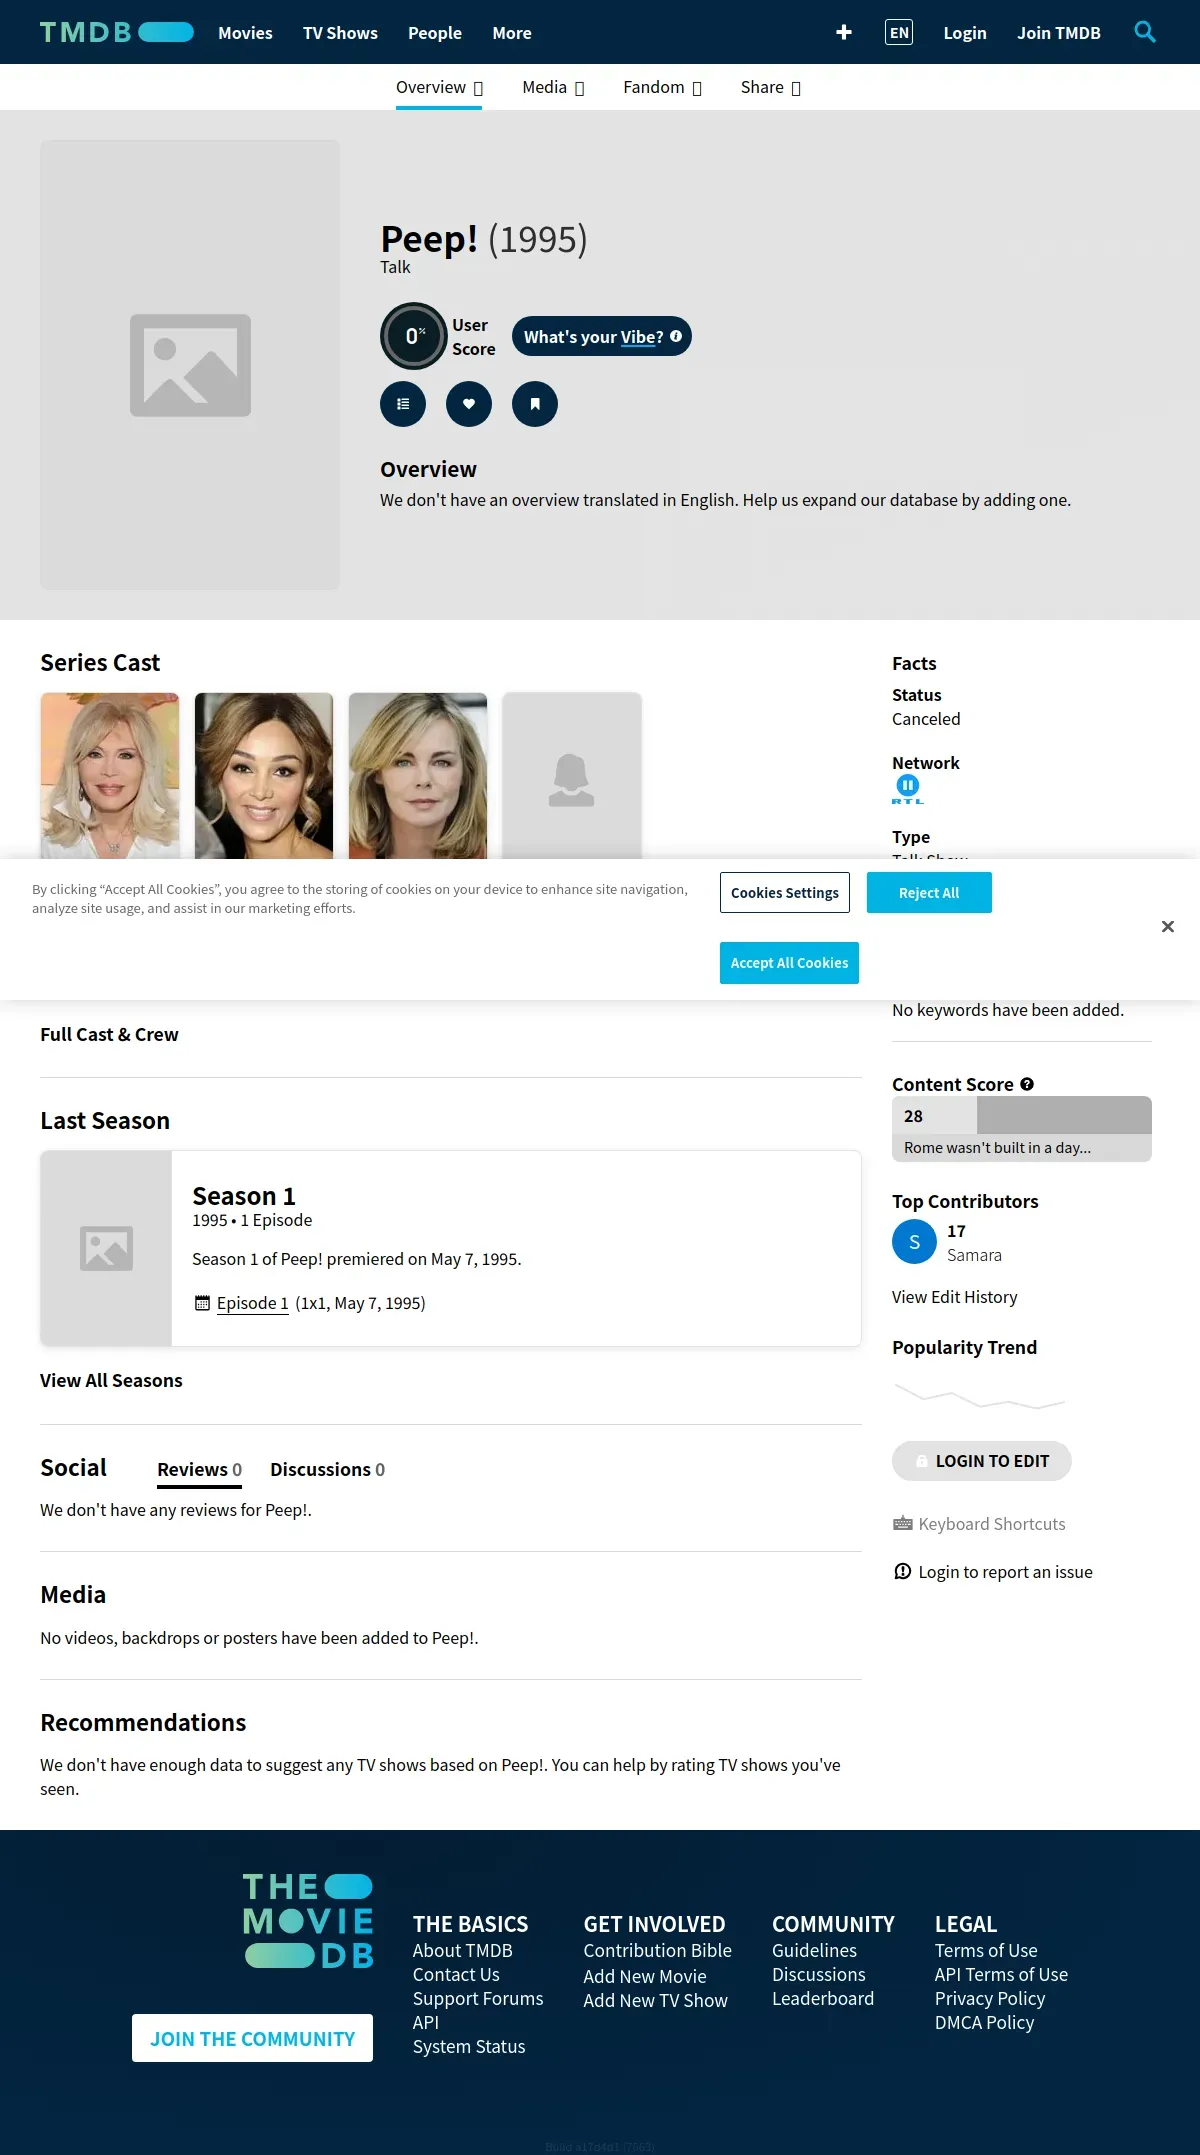Click The Movie DB footer logo
Viewport: 1200px width, 2155px height.
pyautogui.click(x=308, y=1921)
